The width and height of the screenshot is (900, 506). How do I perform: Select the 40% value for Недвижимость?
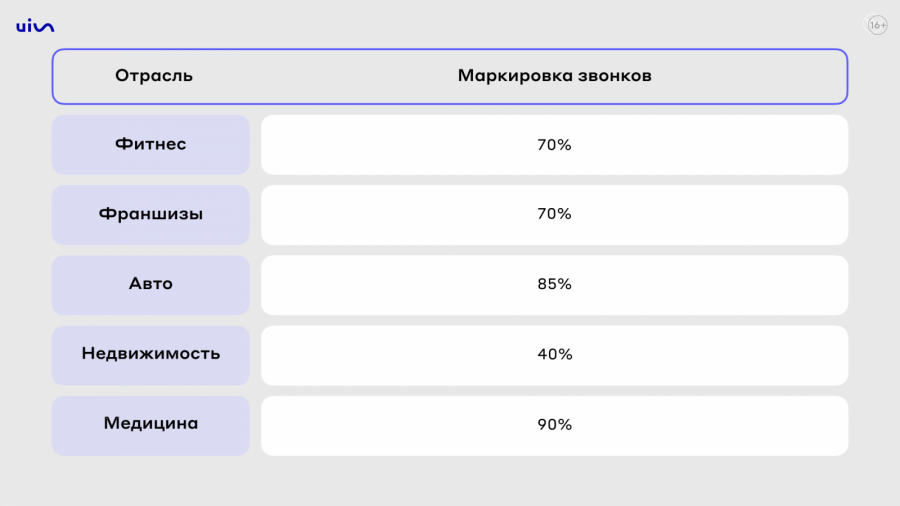coord(554,355)
